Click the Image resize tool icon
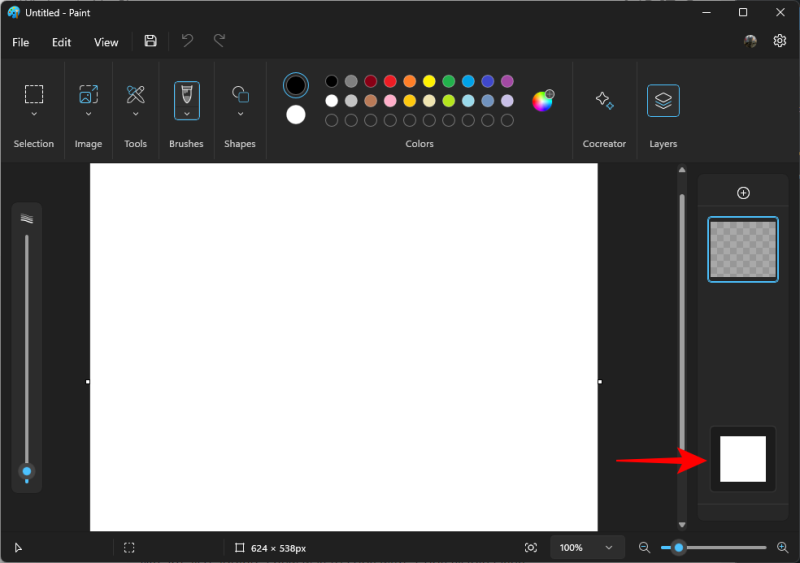Image resolution: width=800 pixels, height=563 pixels. click(x=88, y=94)
